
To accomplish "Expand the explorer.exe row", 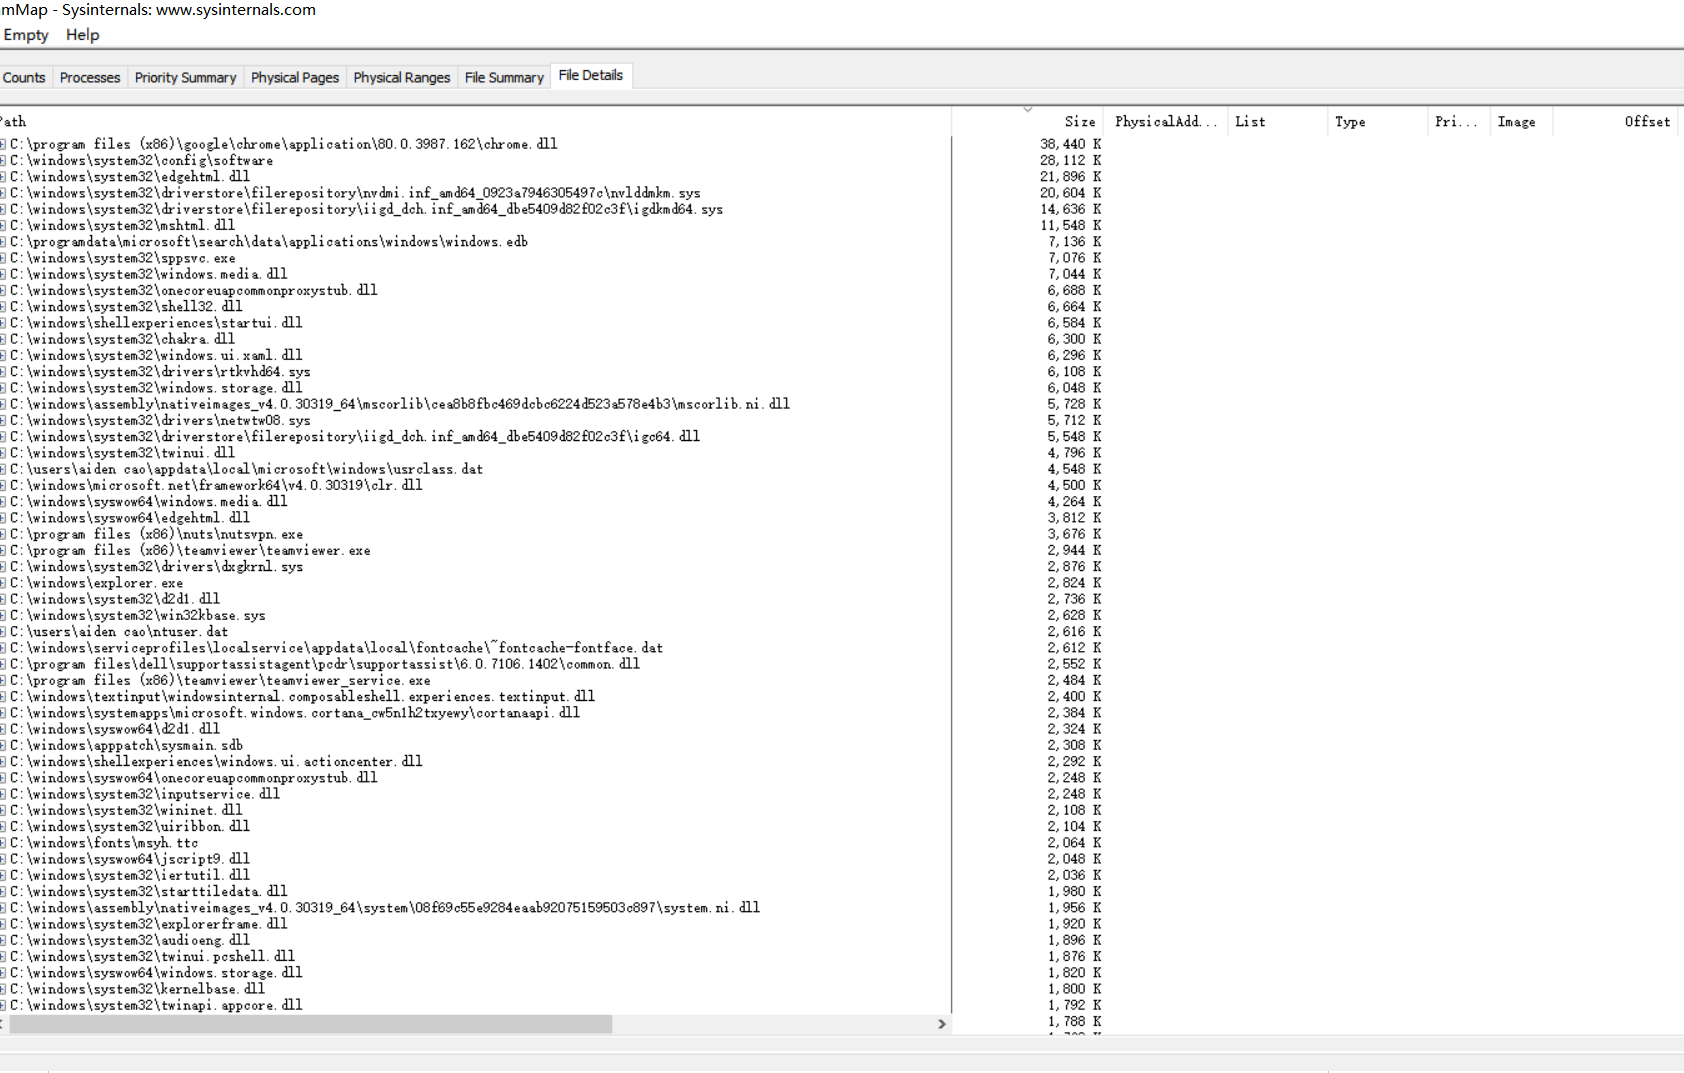I will (3, 583).
